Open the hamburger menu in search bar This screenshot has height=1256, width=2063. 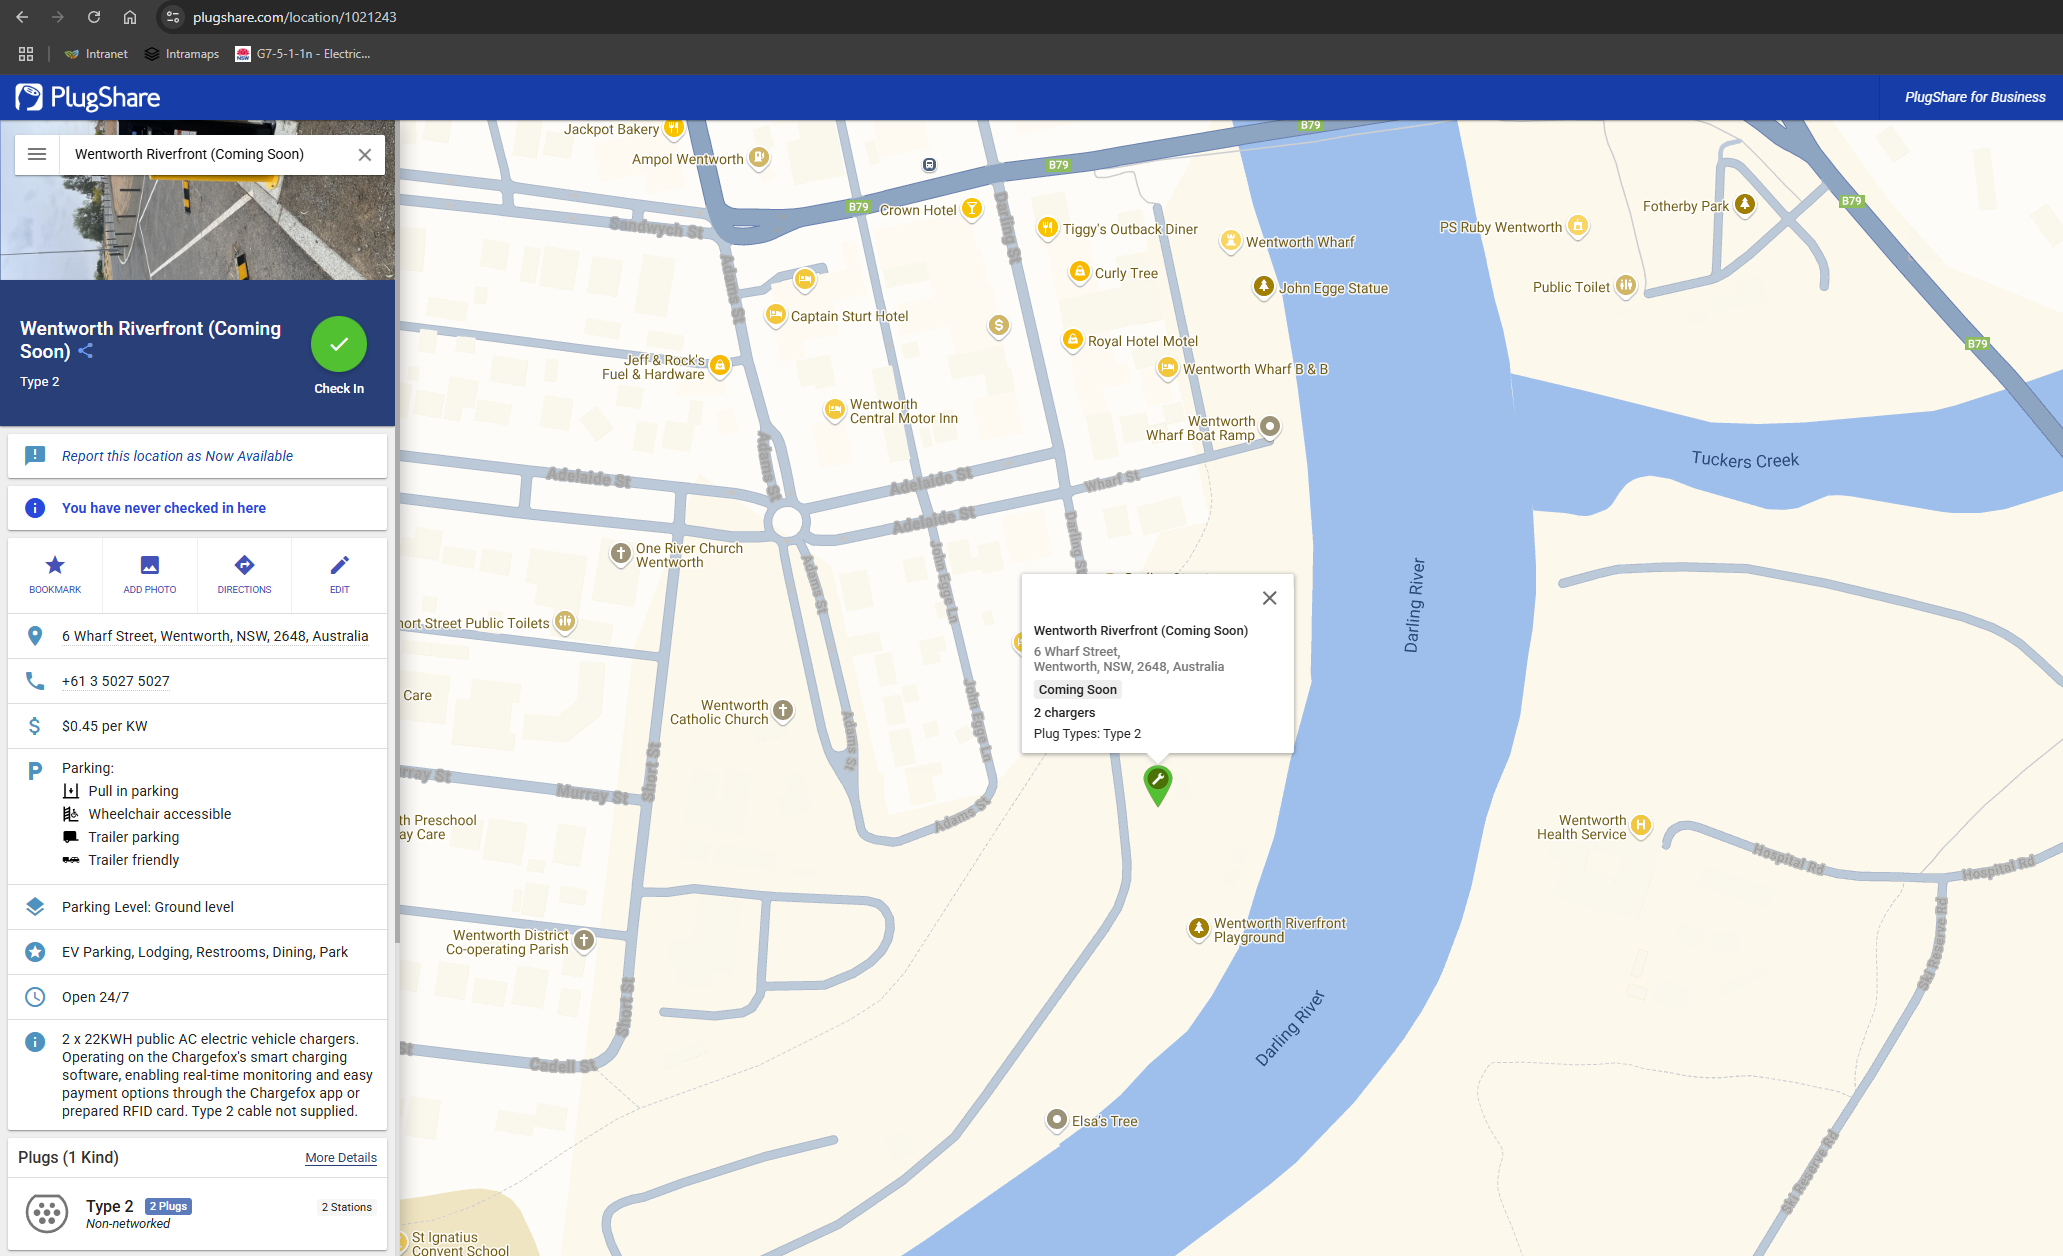[37, 154]
